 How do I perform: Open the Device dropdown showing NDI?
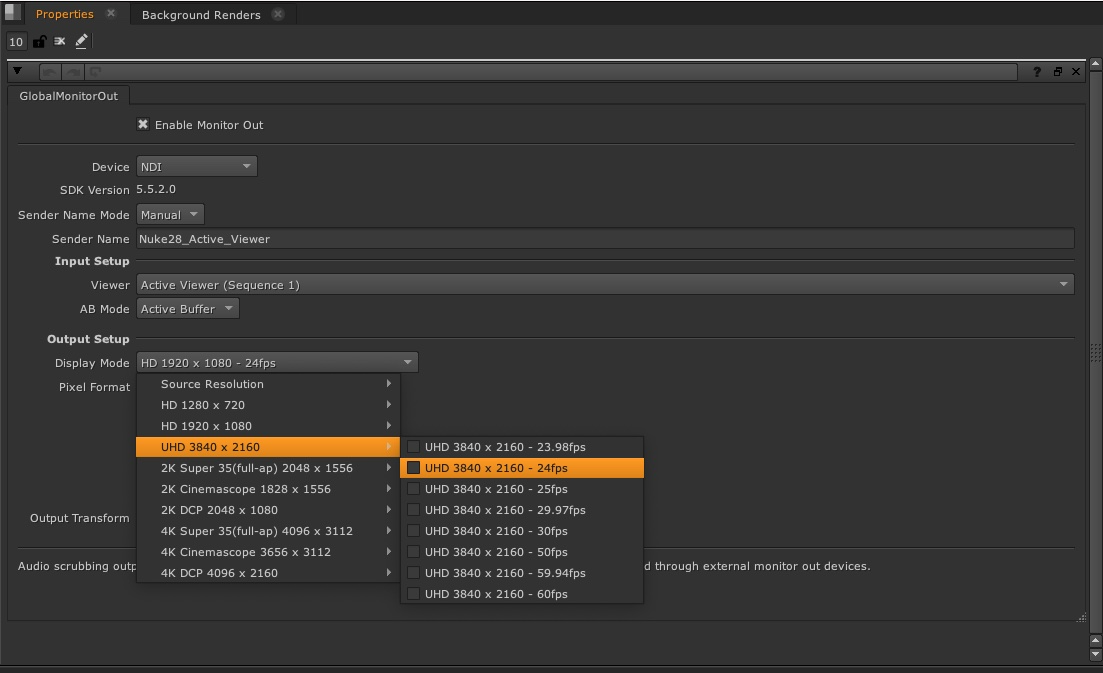coord(196,167)
